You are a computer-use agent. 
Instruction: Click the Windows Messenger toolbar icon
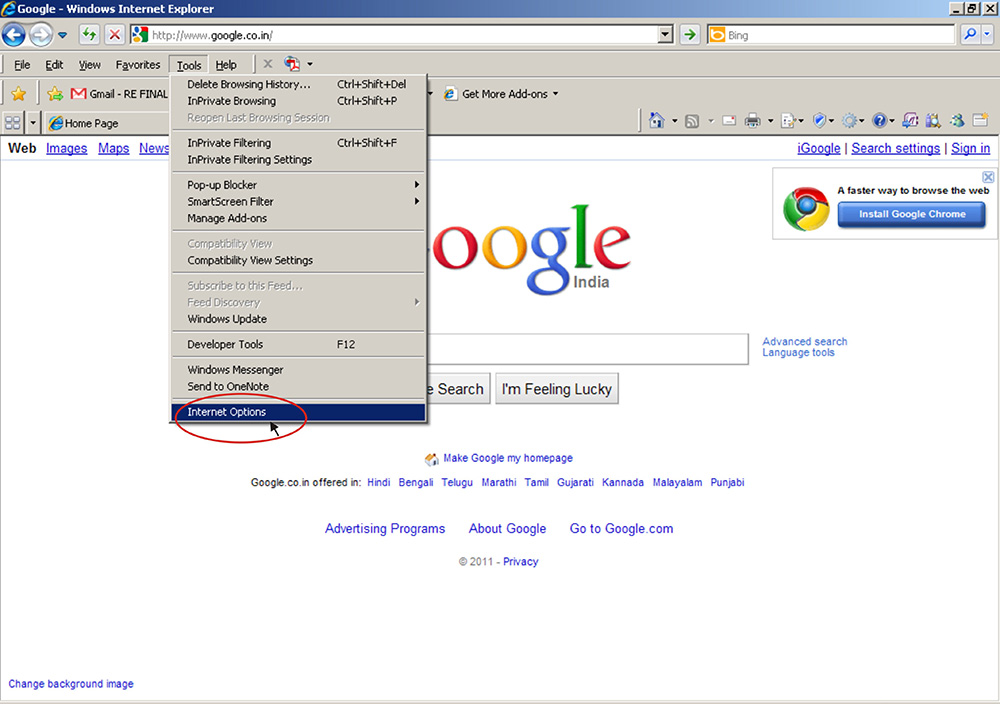[957, 121]
